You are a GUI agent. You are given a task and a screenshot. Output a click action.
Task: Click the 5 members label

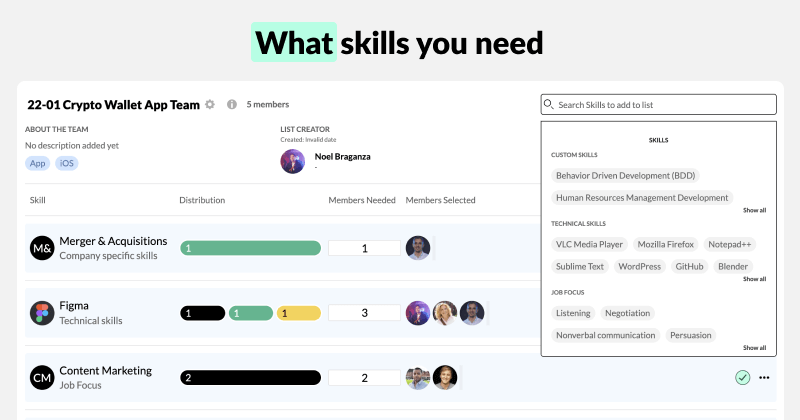pos(268,104)
